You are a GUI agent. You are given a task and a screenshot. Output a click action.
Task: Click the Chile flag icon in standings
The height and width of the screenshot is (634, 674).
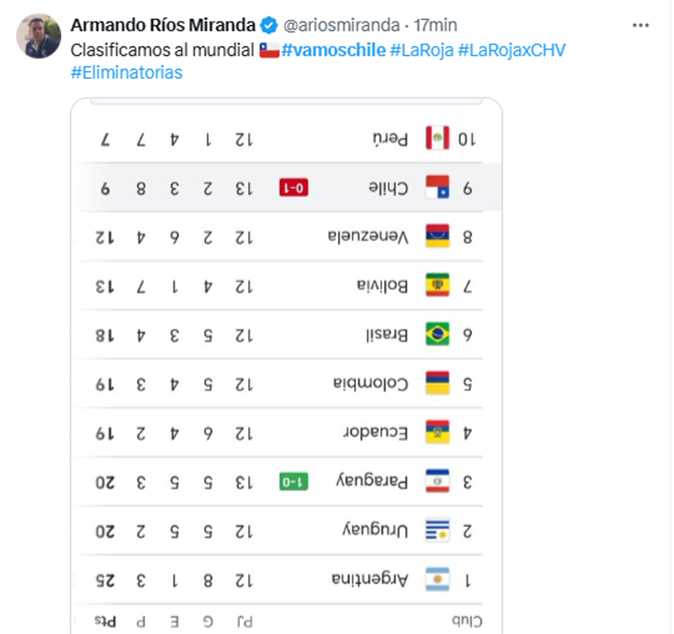(438, 187)
